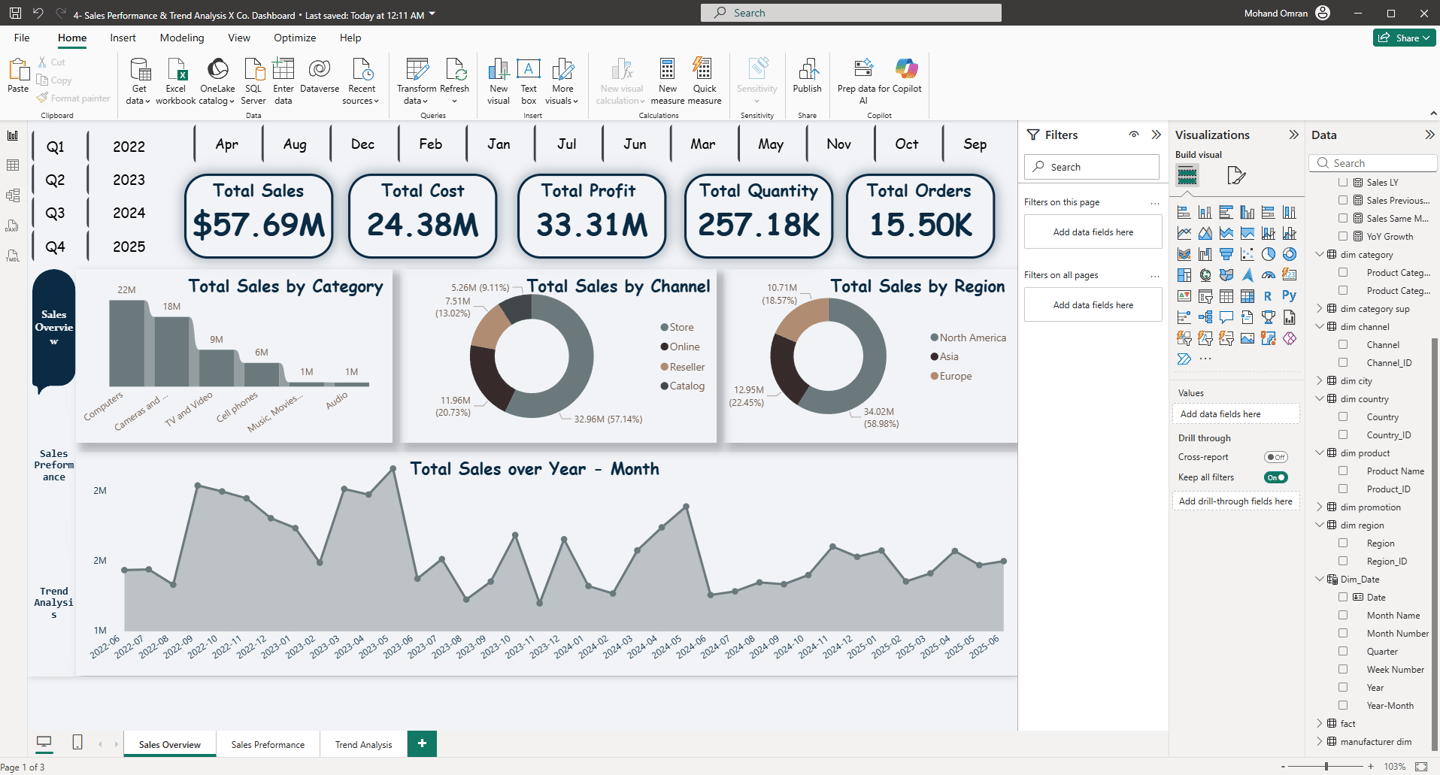The width and height of the screenshot is (1440, 775).
Task: Select the Treemap visual icon
Action: click(1184, 275)
